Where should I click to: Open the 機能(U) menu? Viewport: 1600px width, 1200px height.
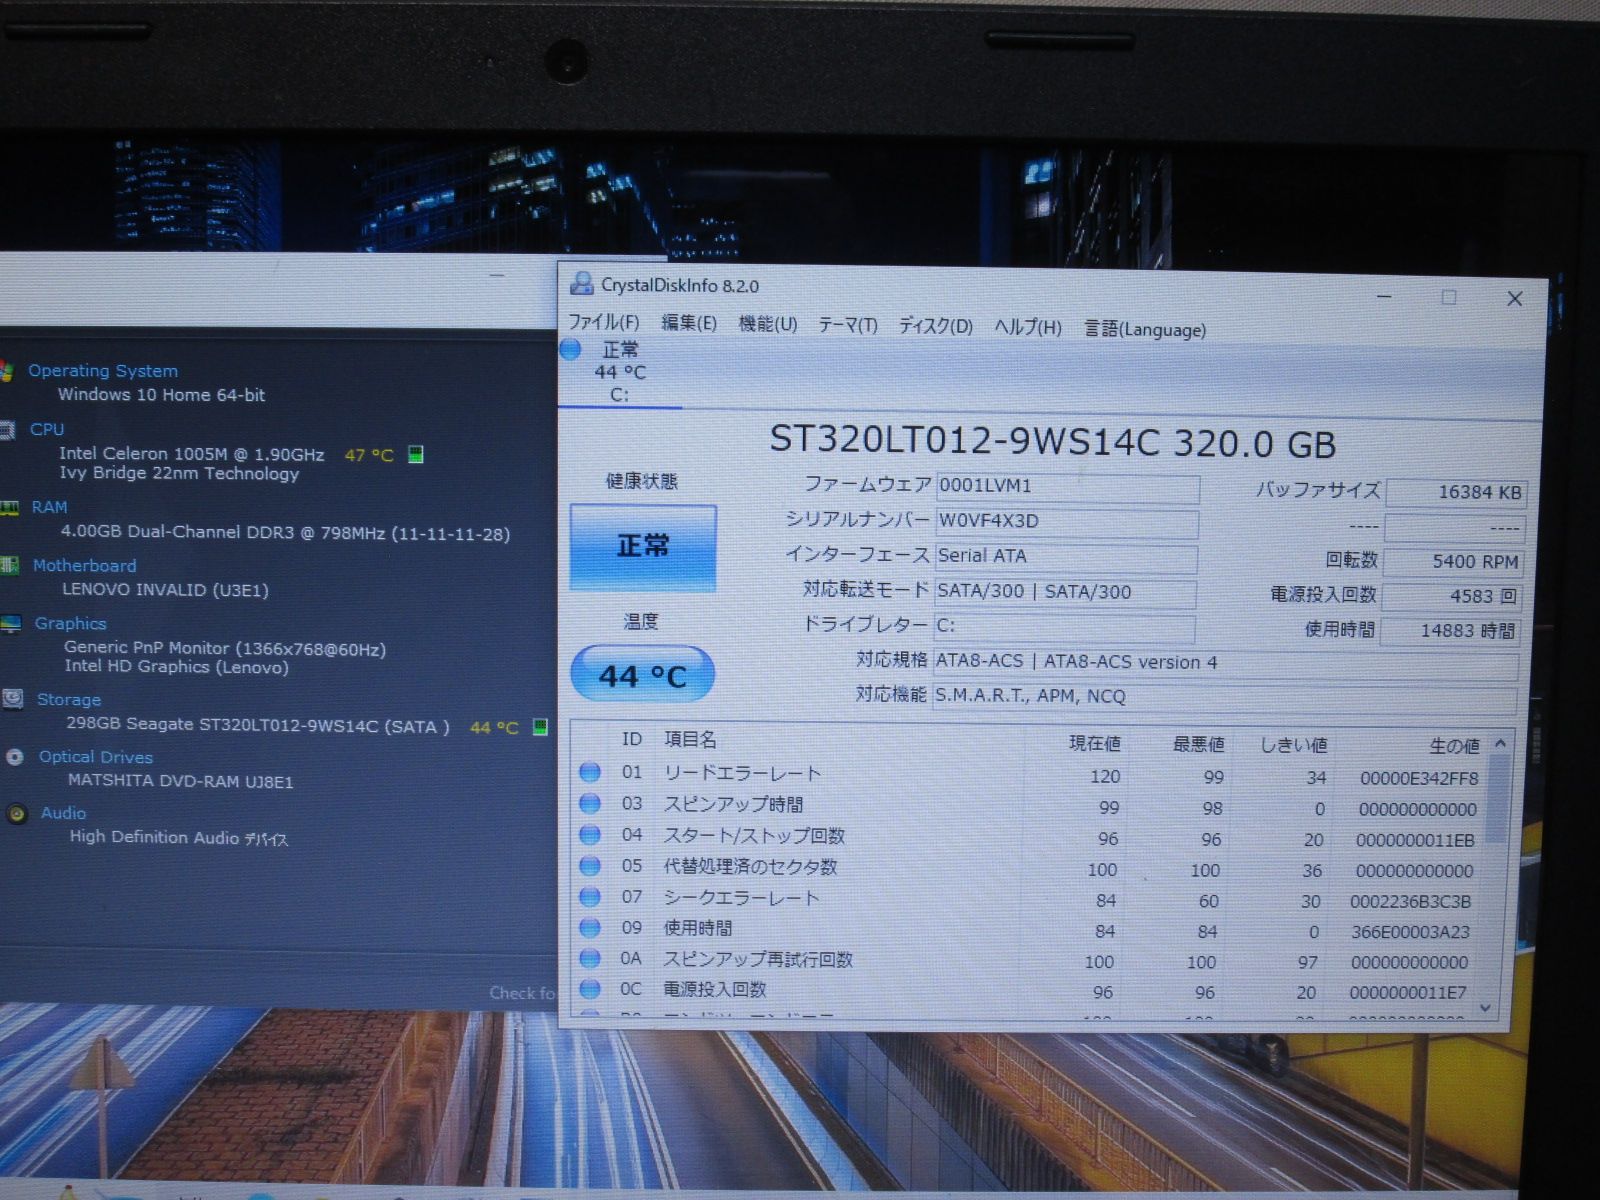point(768,324)
